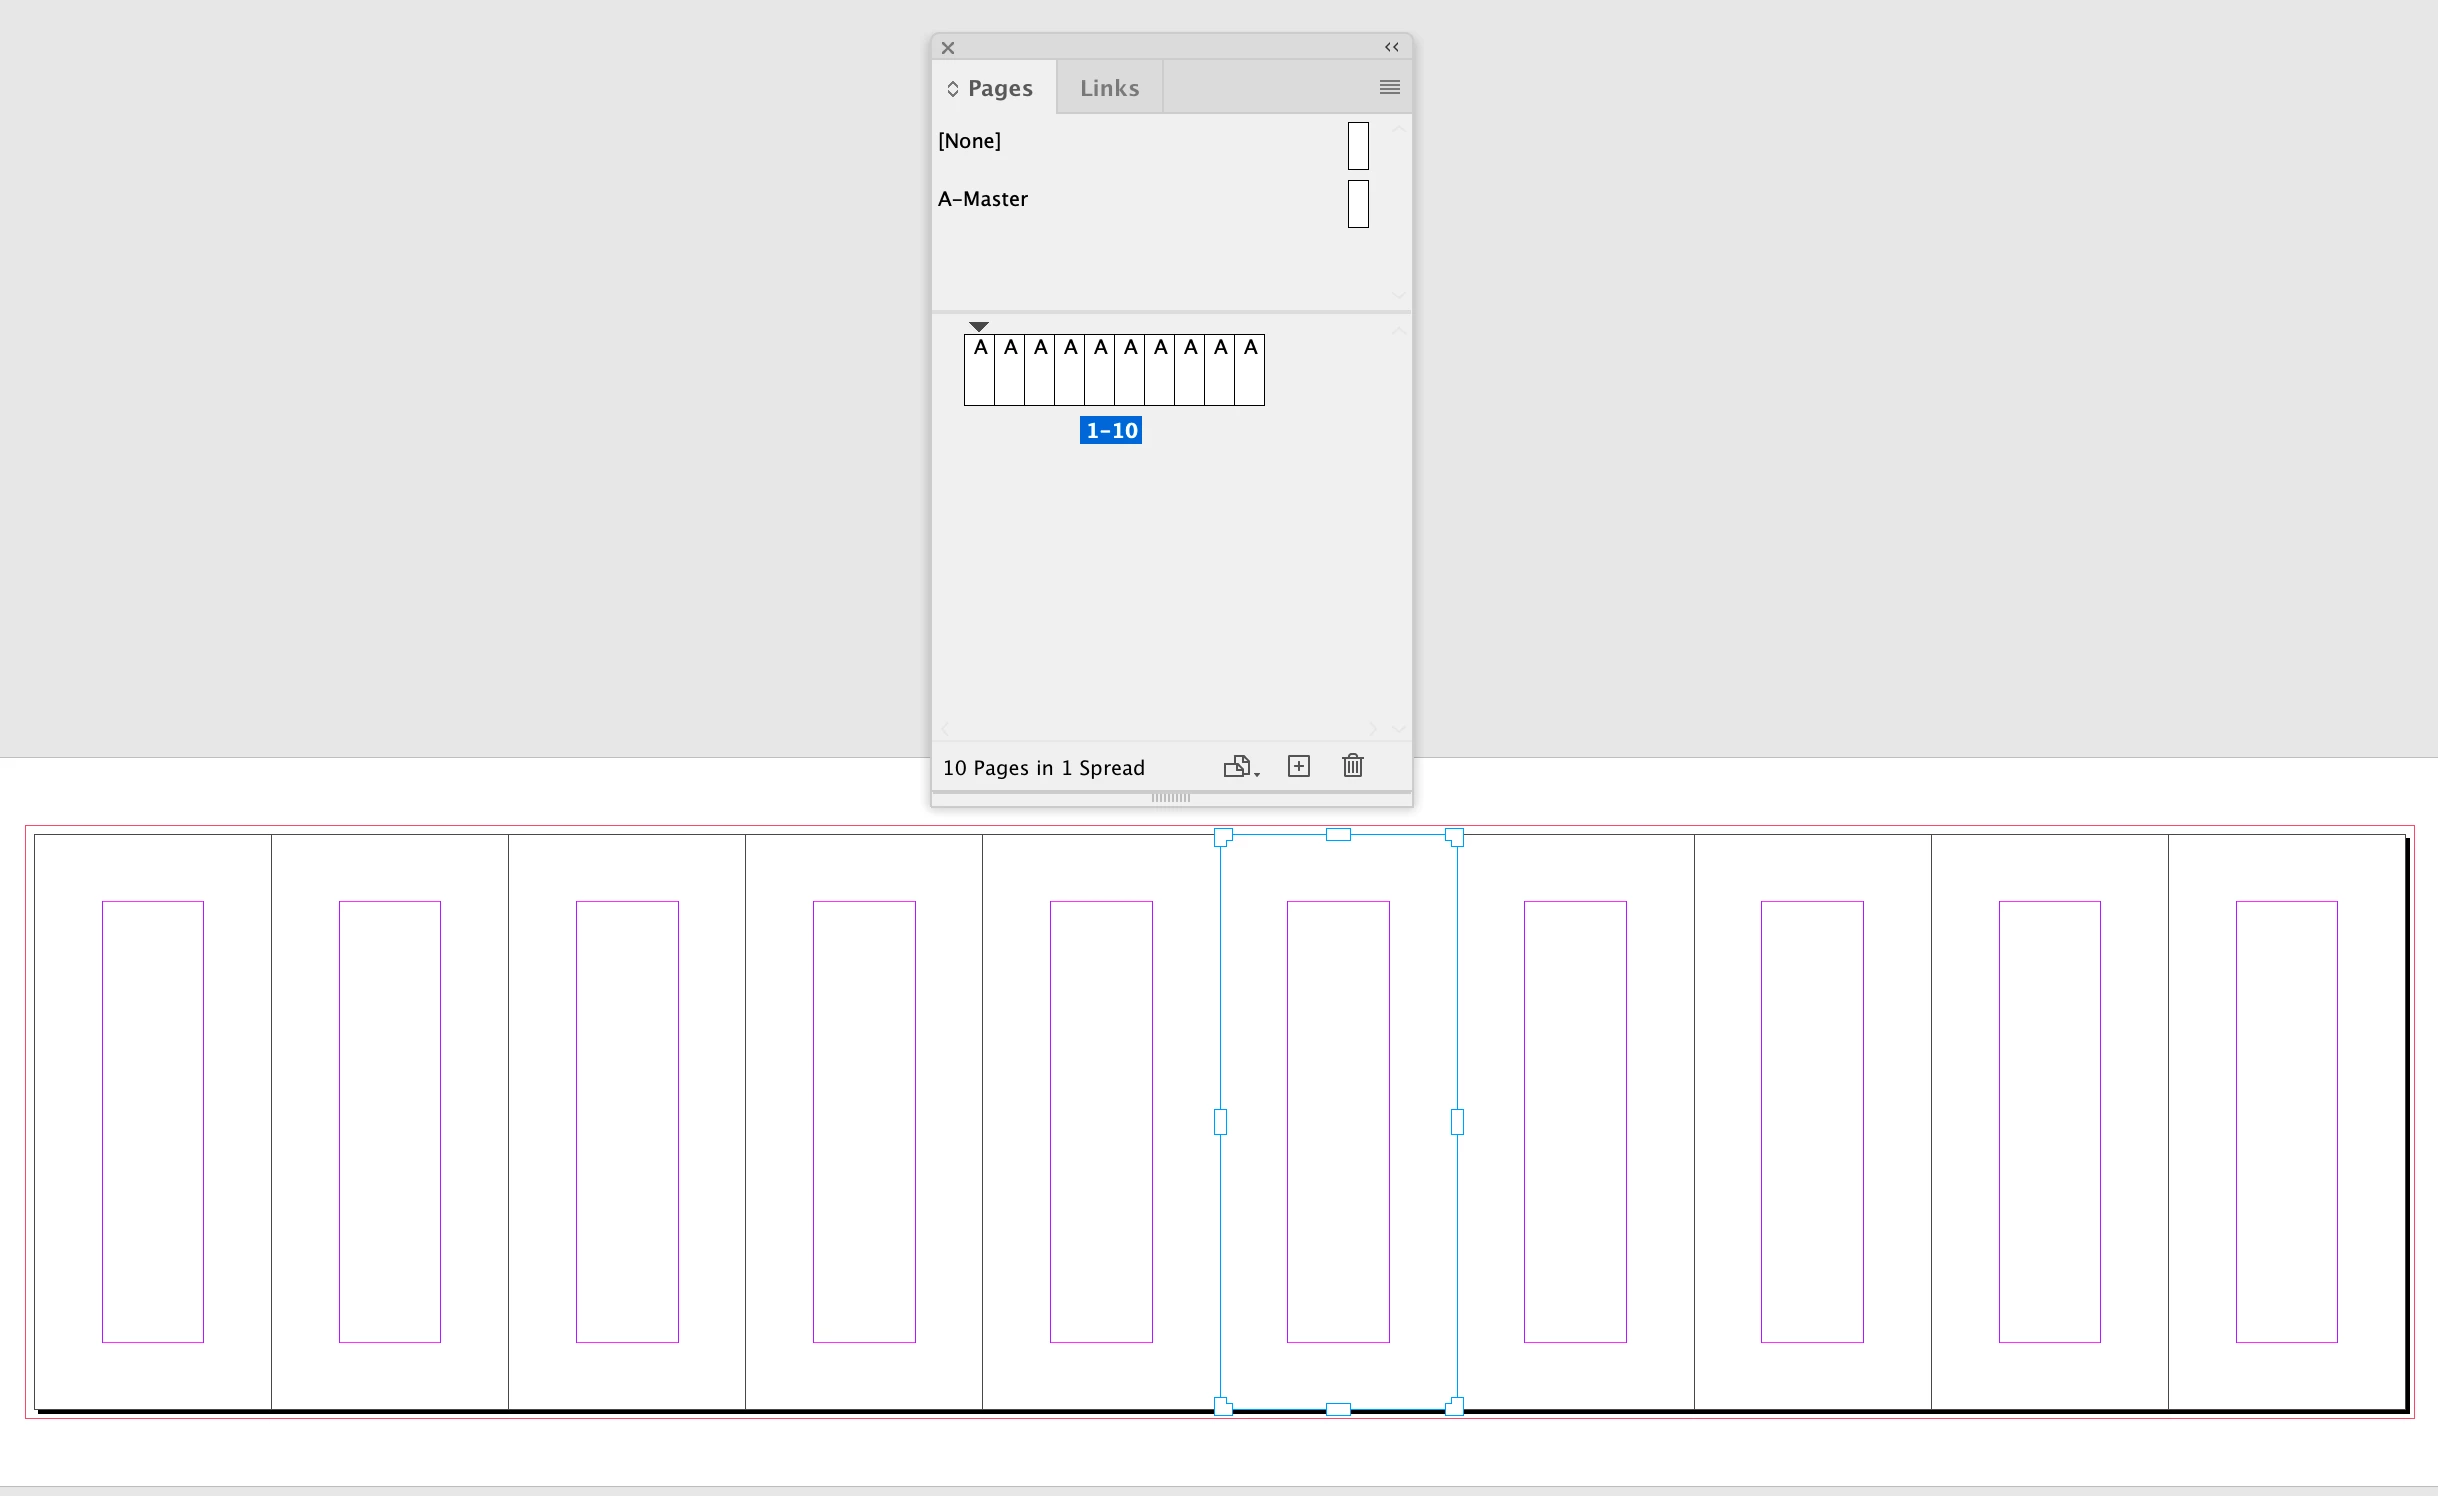
Task: Select first page thumbnail in spread
Action: (979, 371)
